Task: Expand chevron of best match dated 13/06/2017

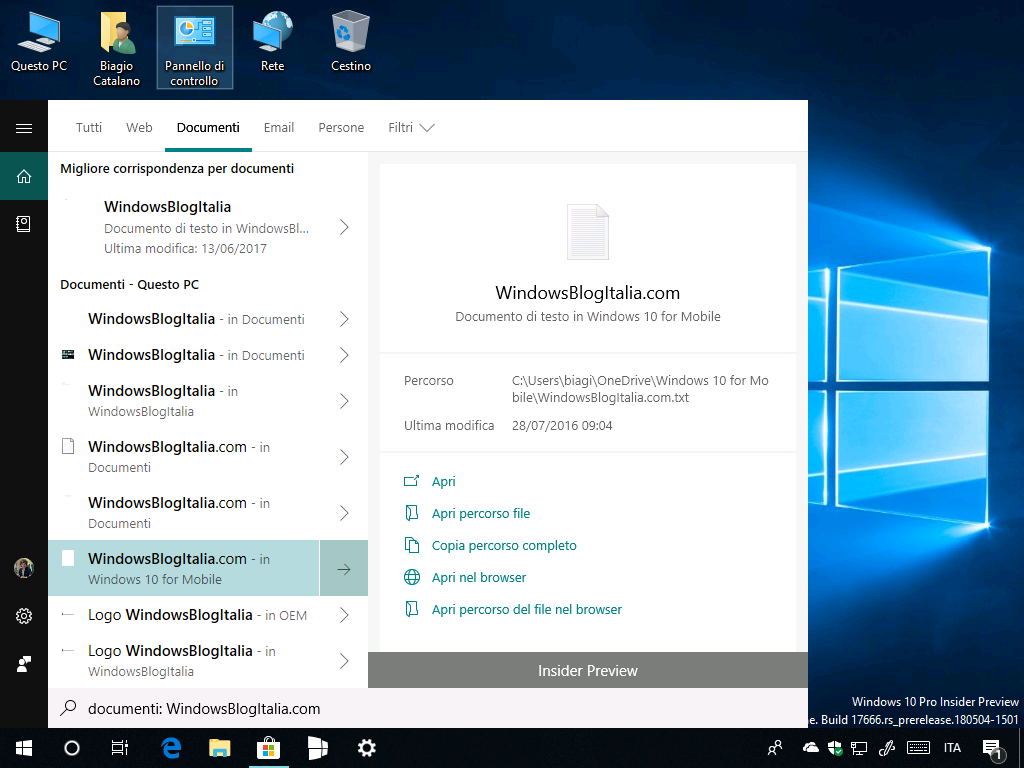Action: coord(344,227)
